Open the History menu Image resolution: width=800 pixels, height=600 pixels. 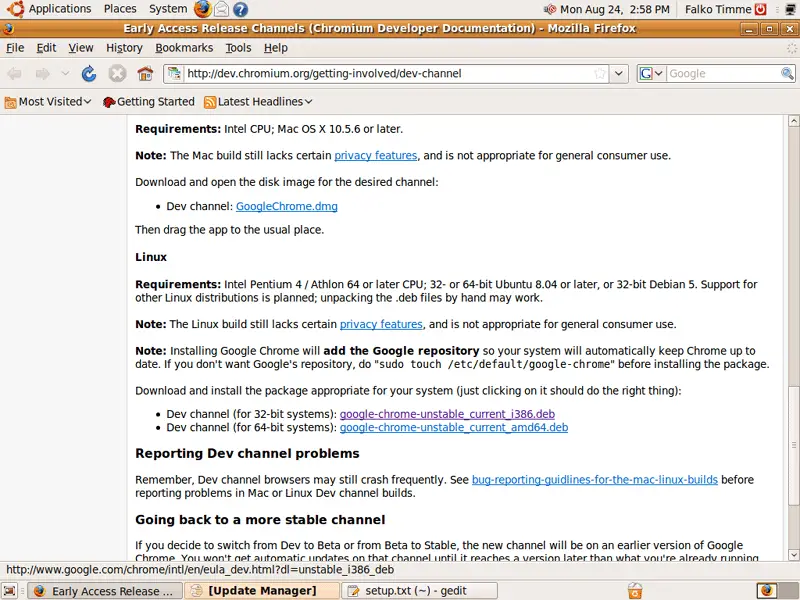(x=124, y=48)
